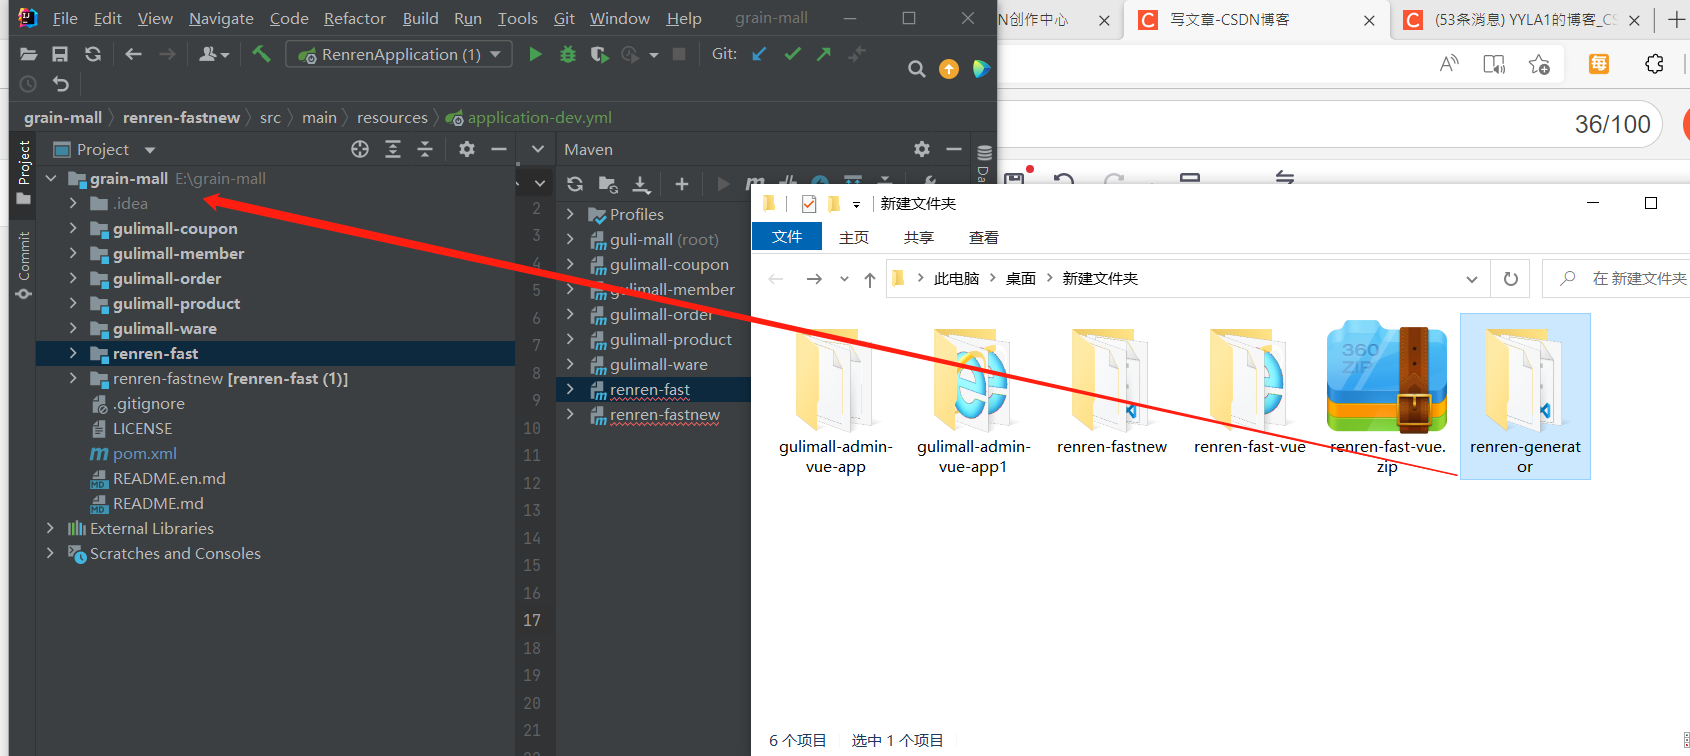Viewport: 1690px width, 756px height.
Task: Expand the External Libraries node
Action: [x=50, y=529]
